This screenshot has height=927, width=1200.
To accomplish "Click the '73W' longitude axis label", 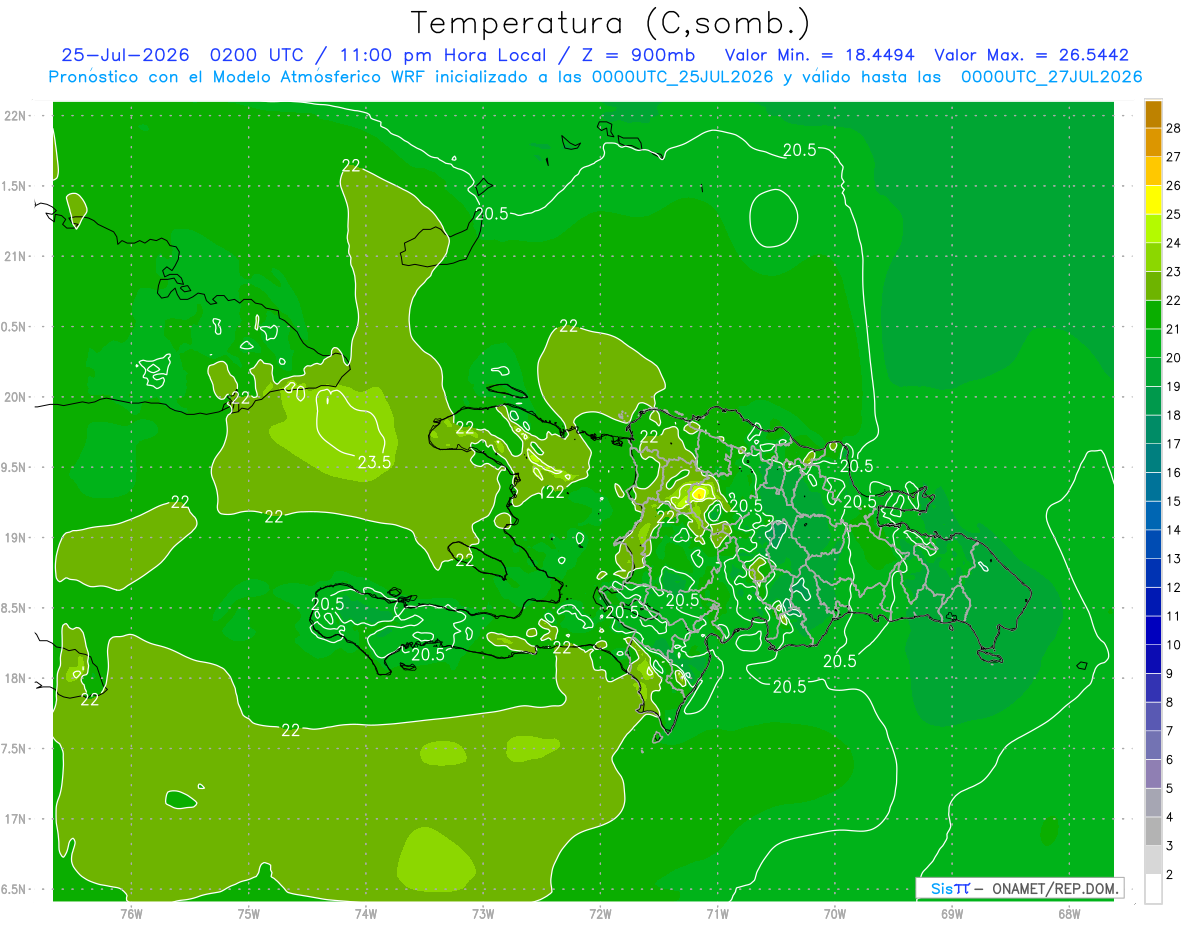I will [483, 913].
